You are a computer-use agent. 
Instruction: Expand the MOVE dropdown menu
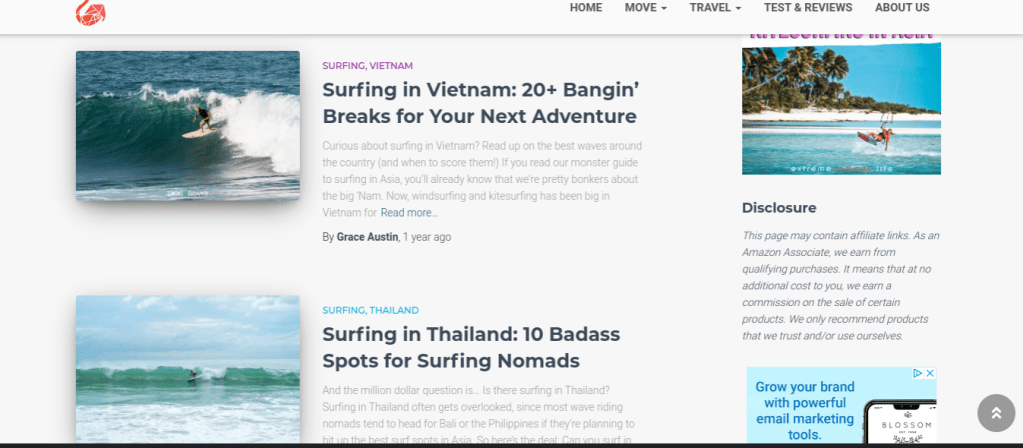click(645, 8)
